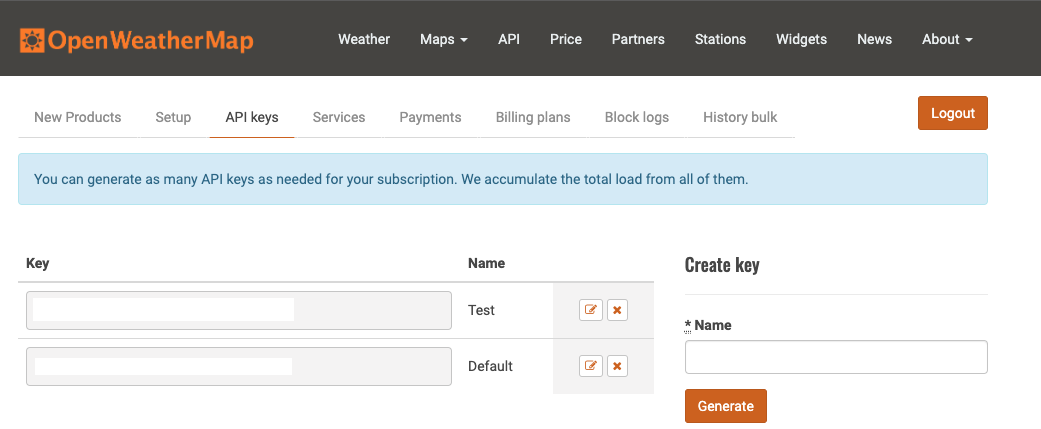Click the OpenWeatherMap sun logo

(32, 41)
